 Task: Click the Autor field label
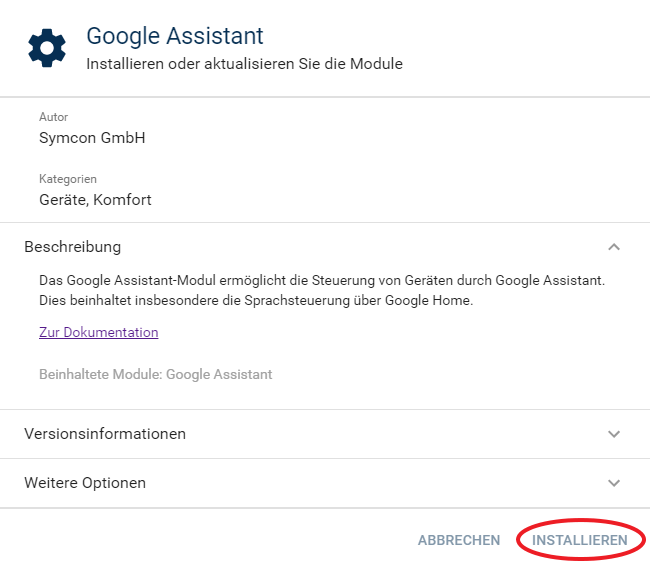[x=53, y=118]
